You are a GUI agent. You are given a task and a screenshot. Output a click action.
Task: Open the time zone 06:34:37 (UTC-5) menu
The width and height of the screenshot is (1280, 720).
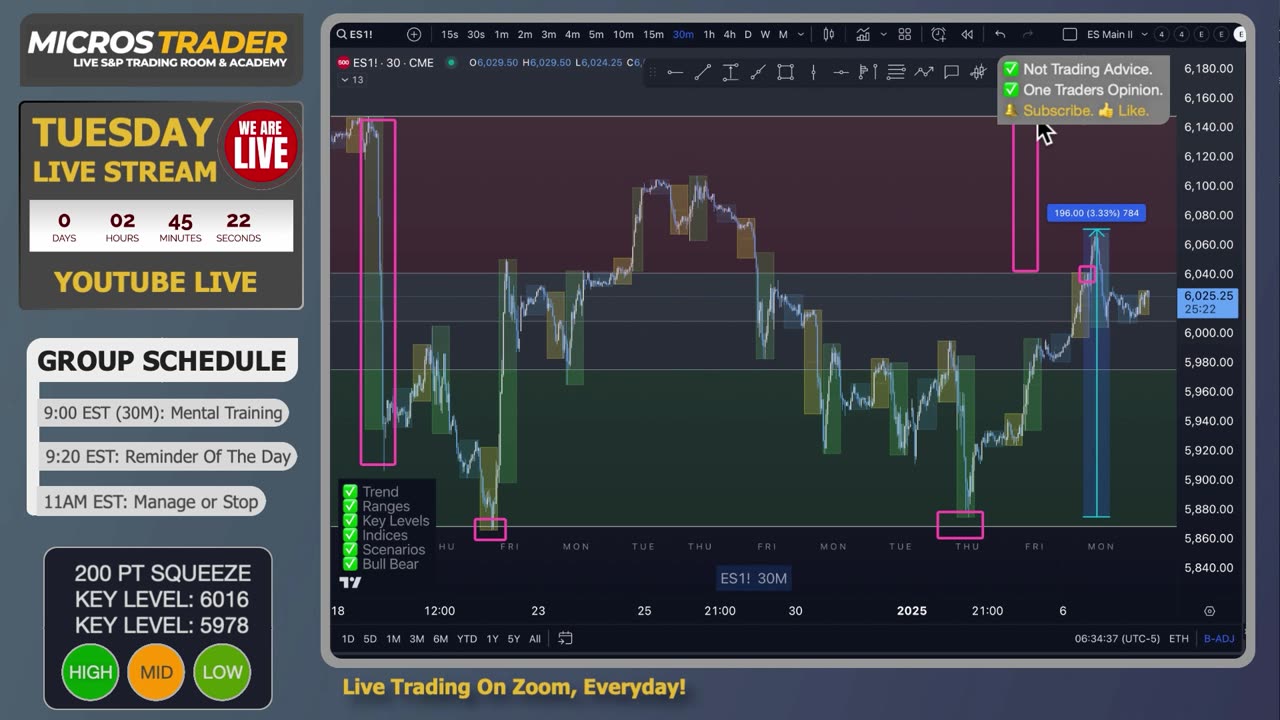[x=1117, y=638]
